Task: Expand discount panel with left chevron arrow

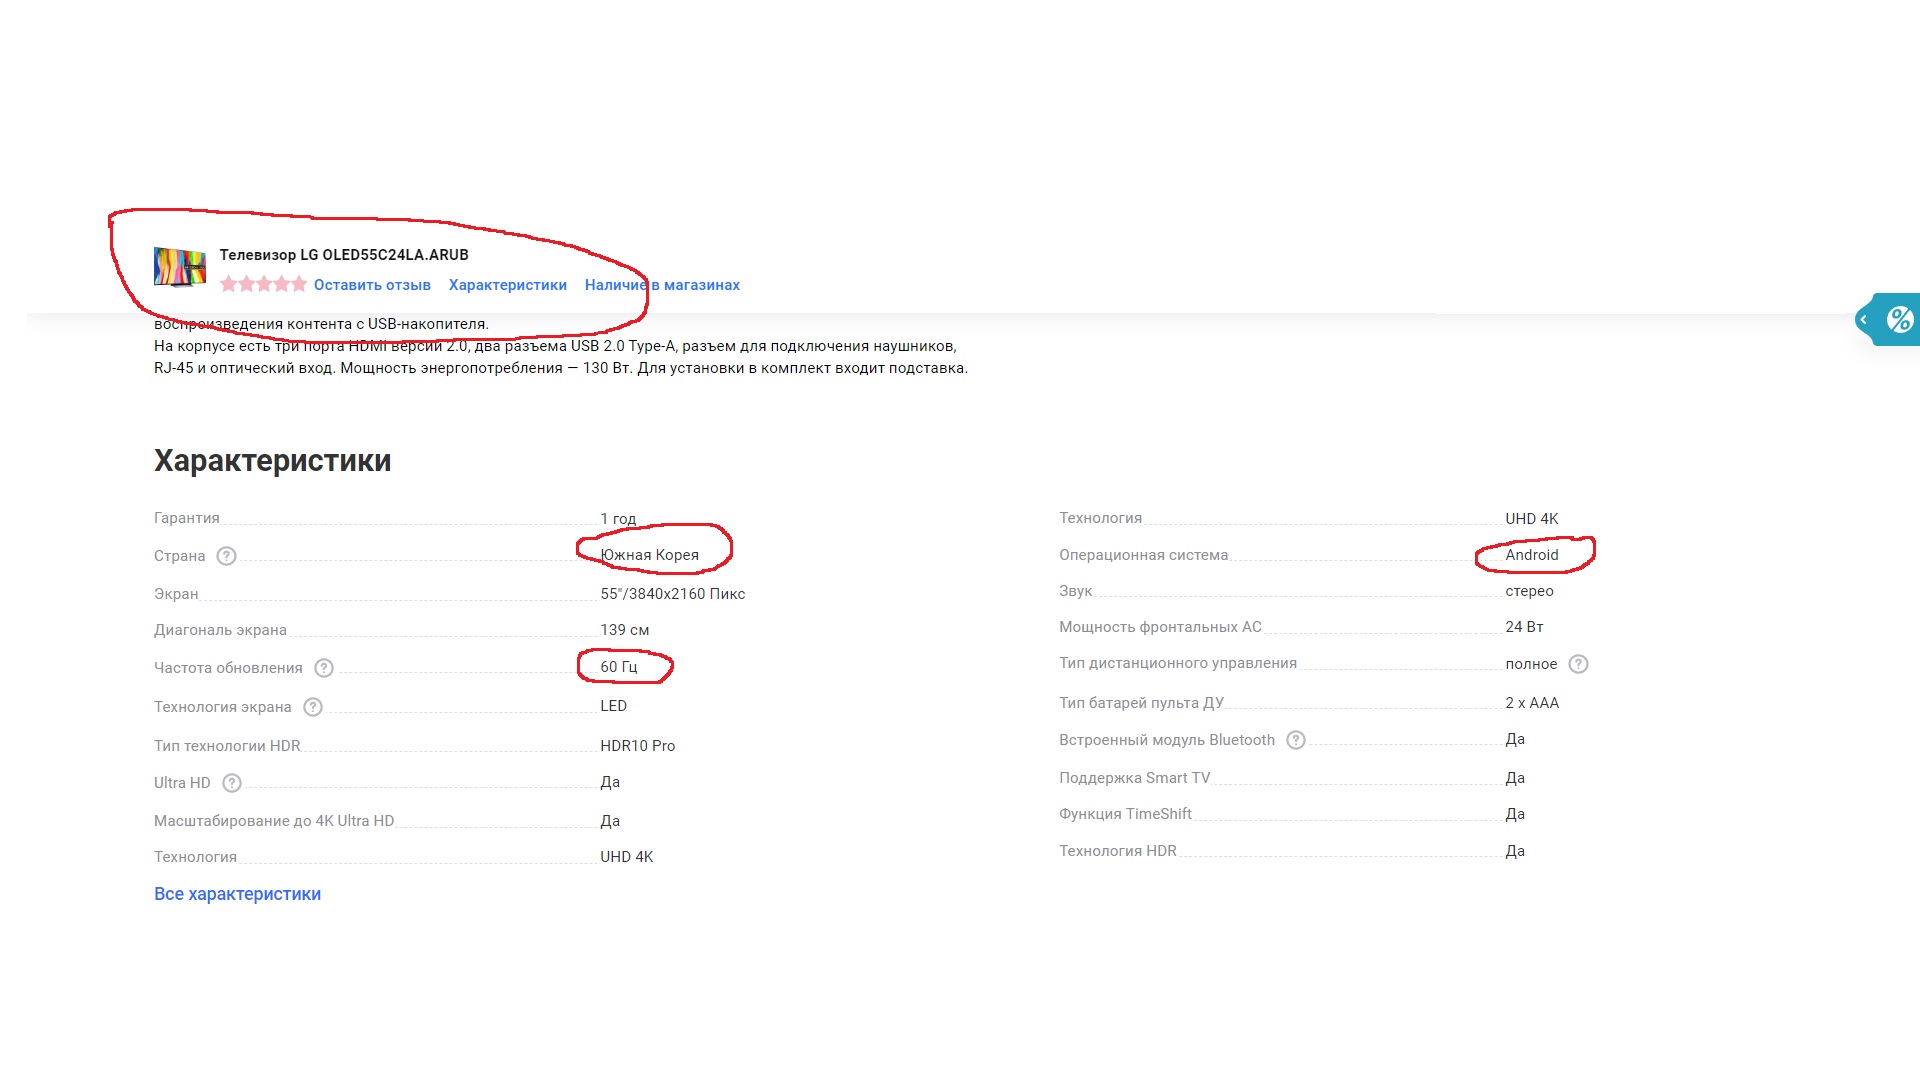Action: point(1864,320)
